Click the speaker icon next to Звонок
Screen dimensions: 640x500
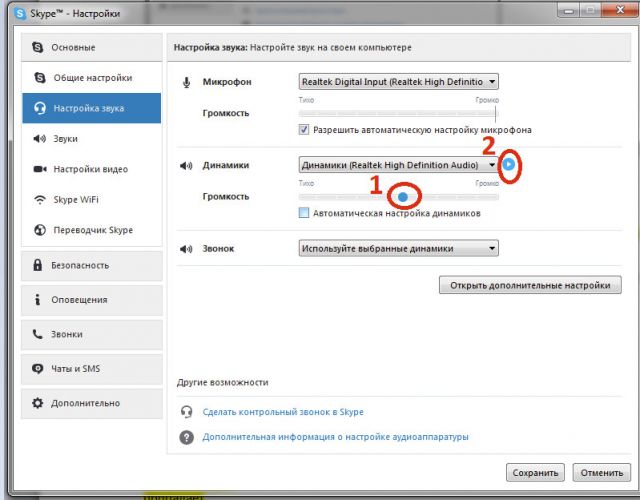click(186, 249)
